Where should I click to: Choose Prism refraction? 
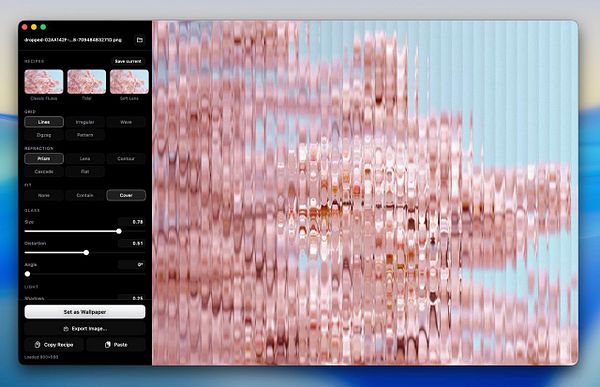tap(44, 158)
